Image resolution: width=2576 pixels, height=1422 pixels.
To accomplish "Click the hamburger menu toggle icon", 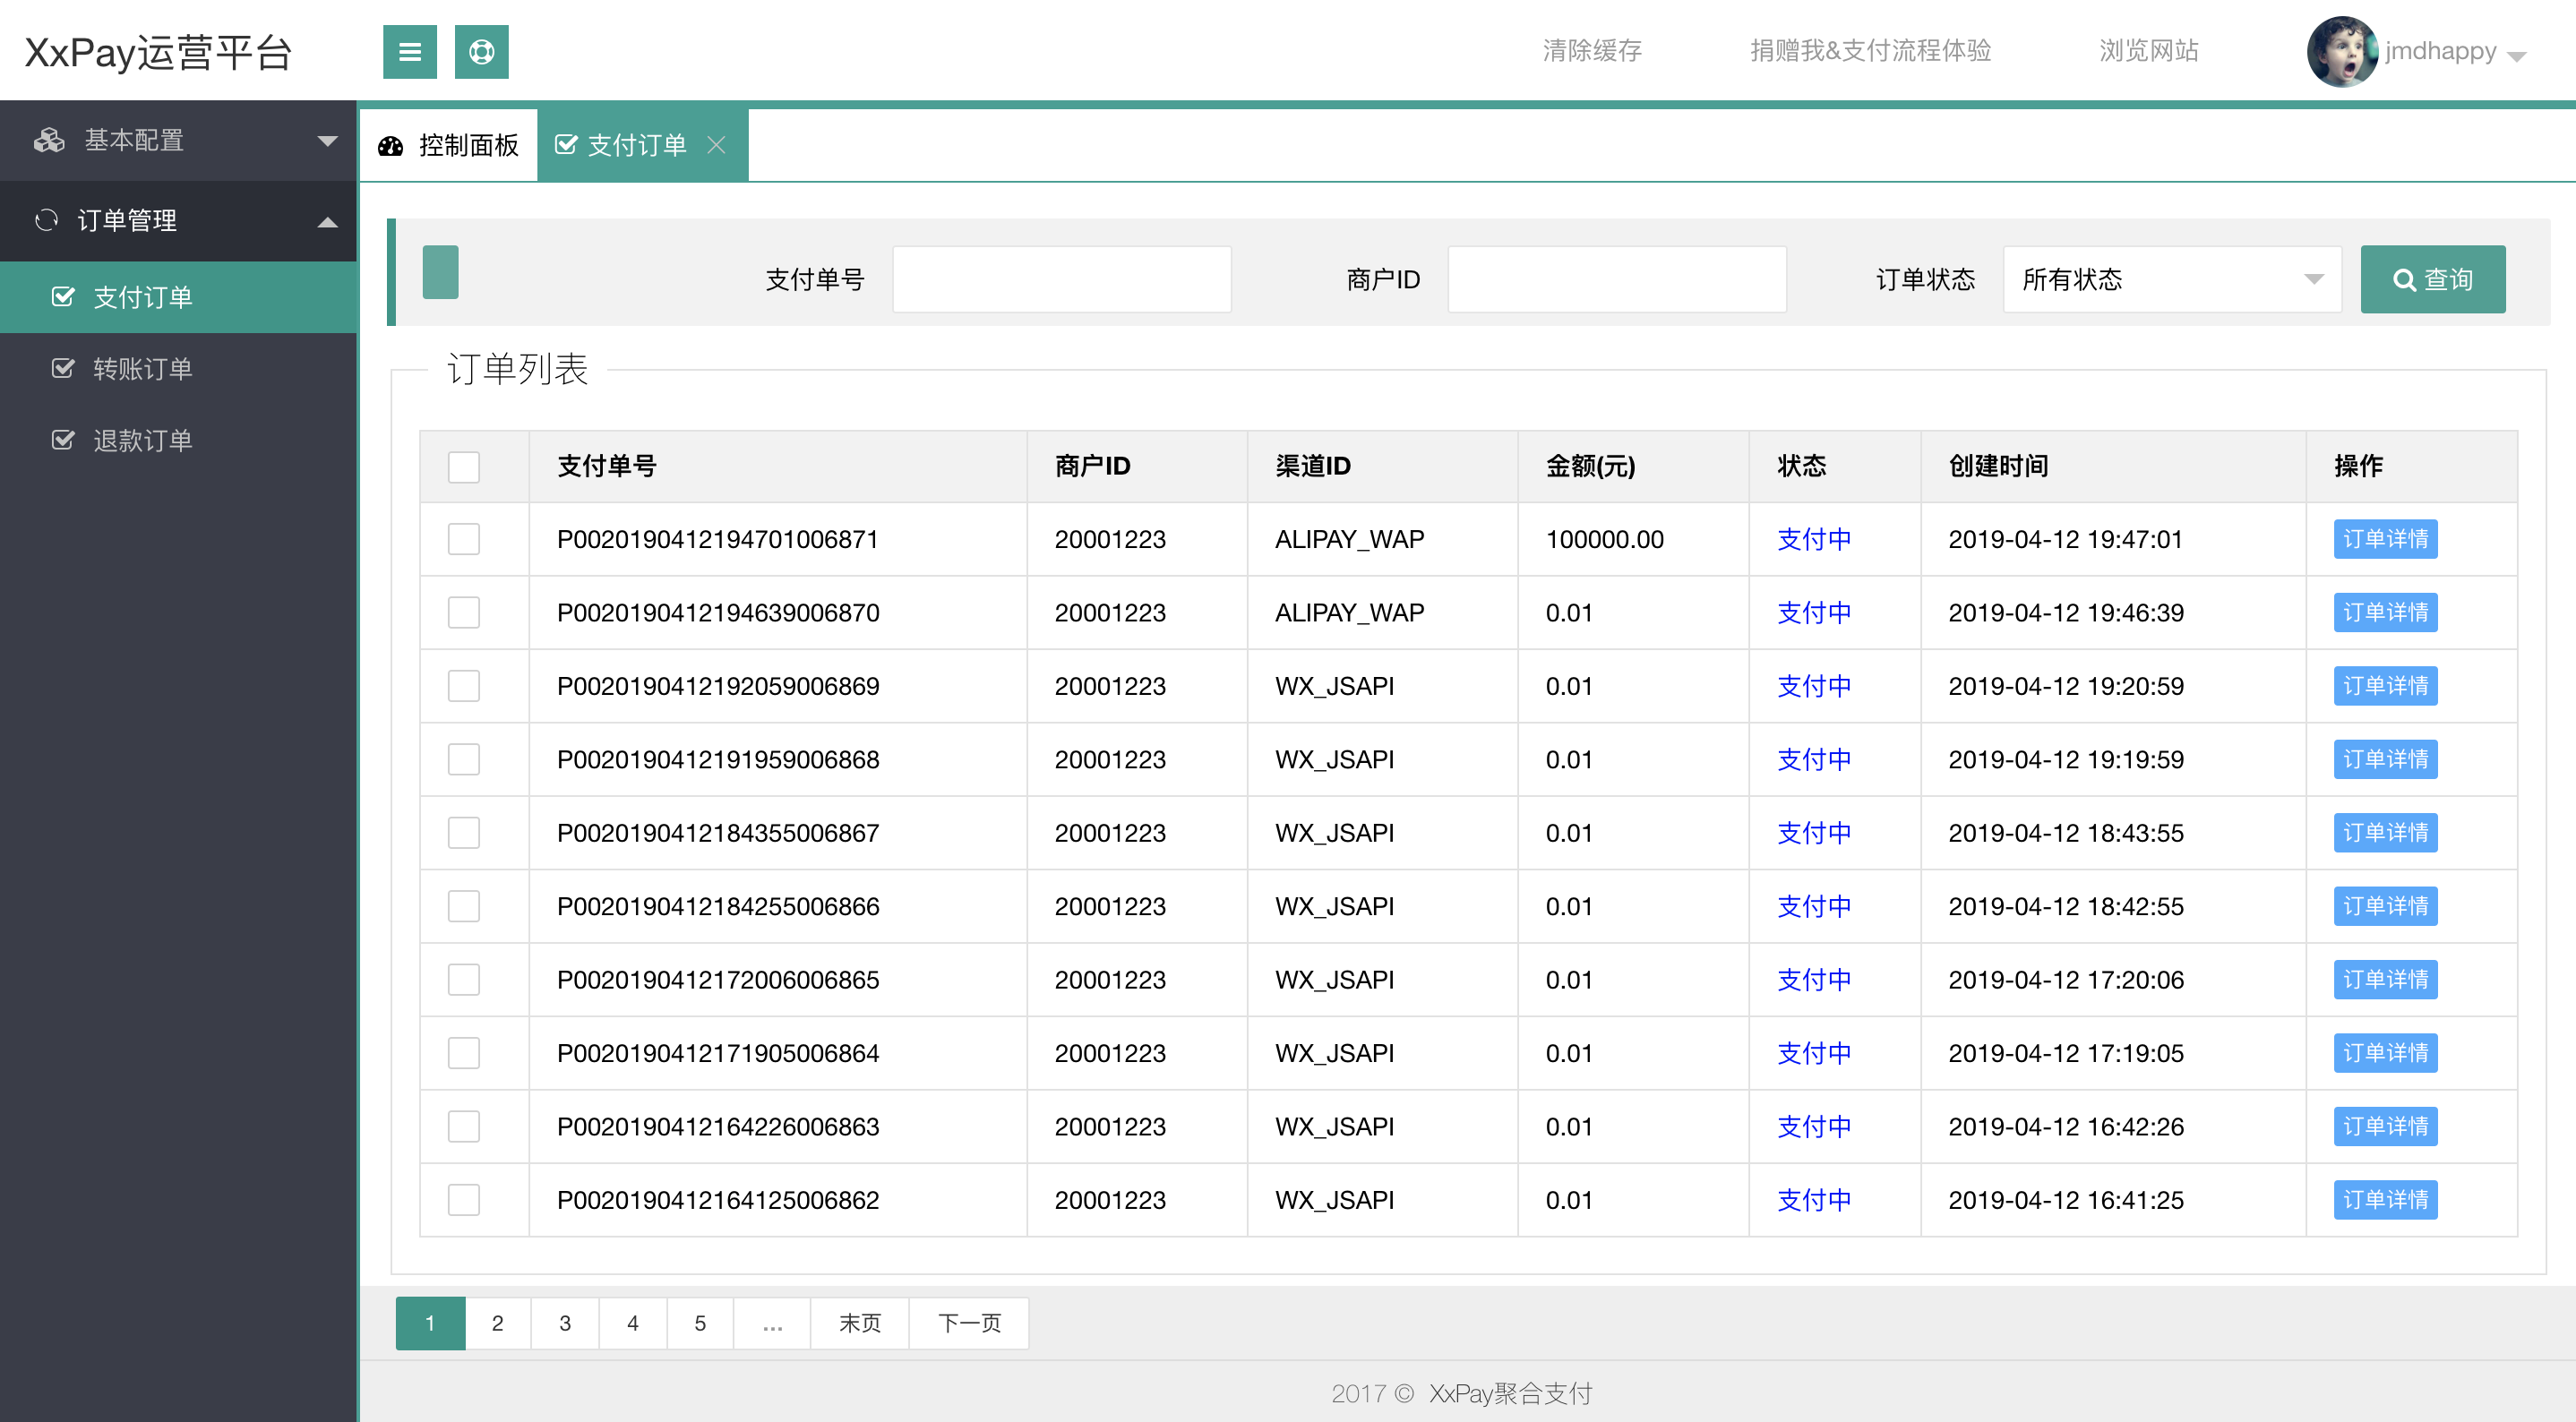I will (x=409, y=52).
